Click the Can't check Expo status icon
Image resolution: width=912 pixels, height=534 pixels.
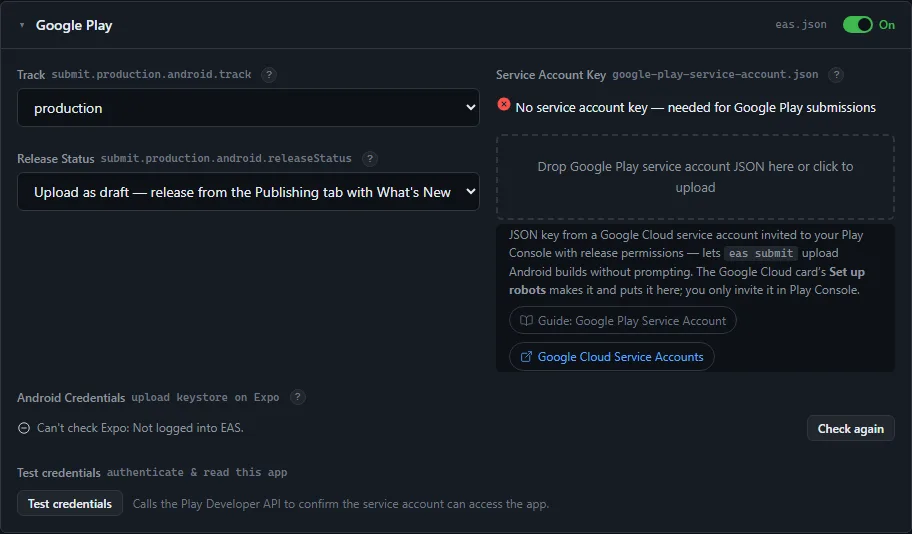24,428
